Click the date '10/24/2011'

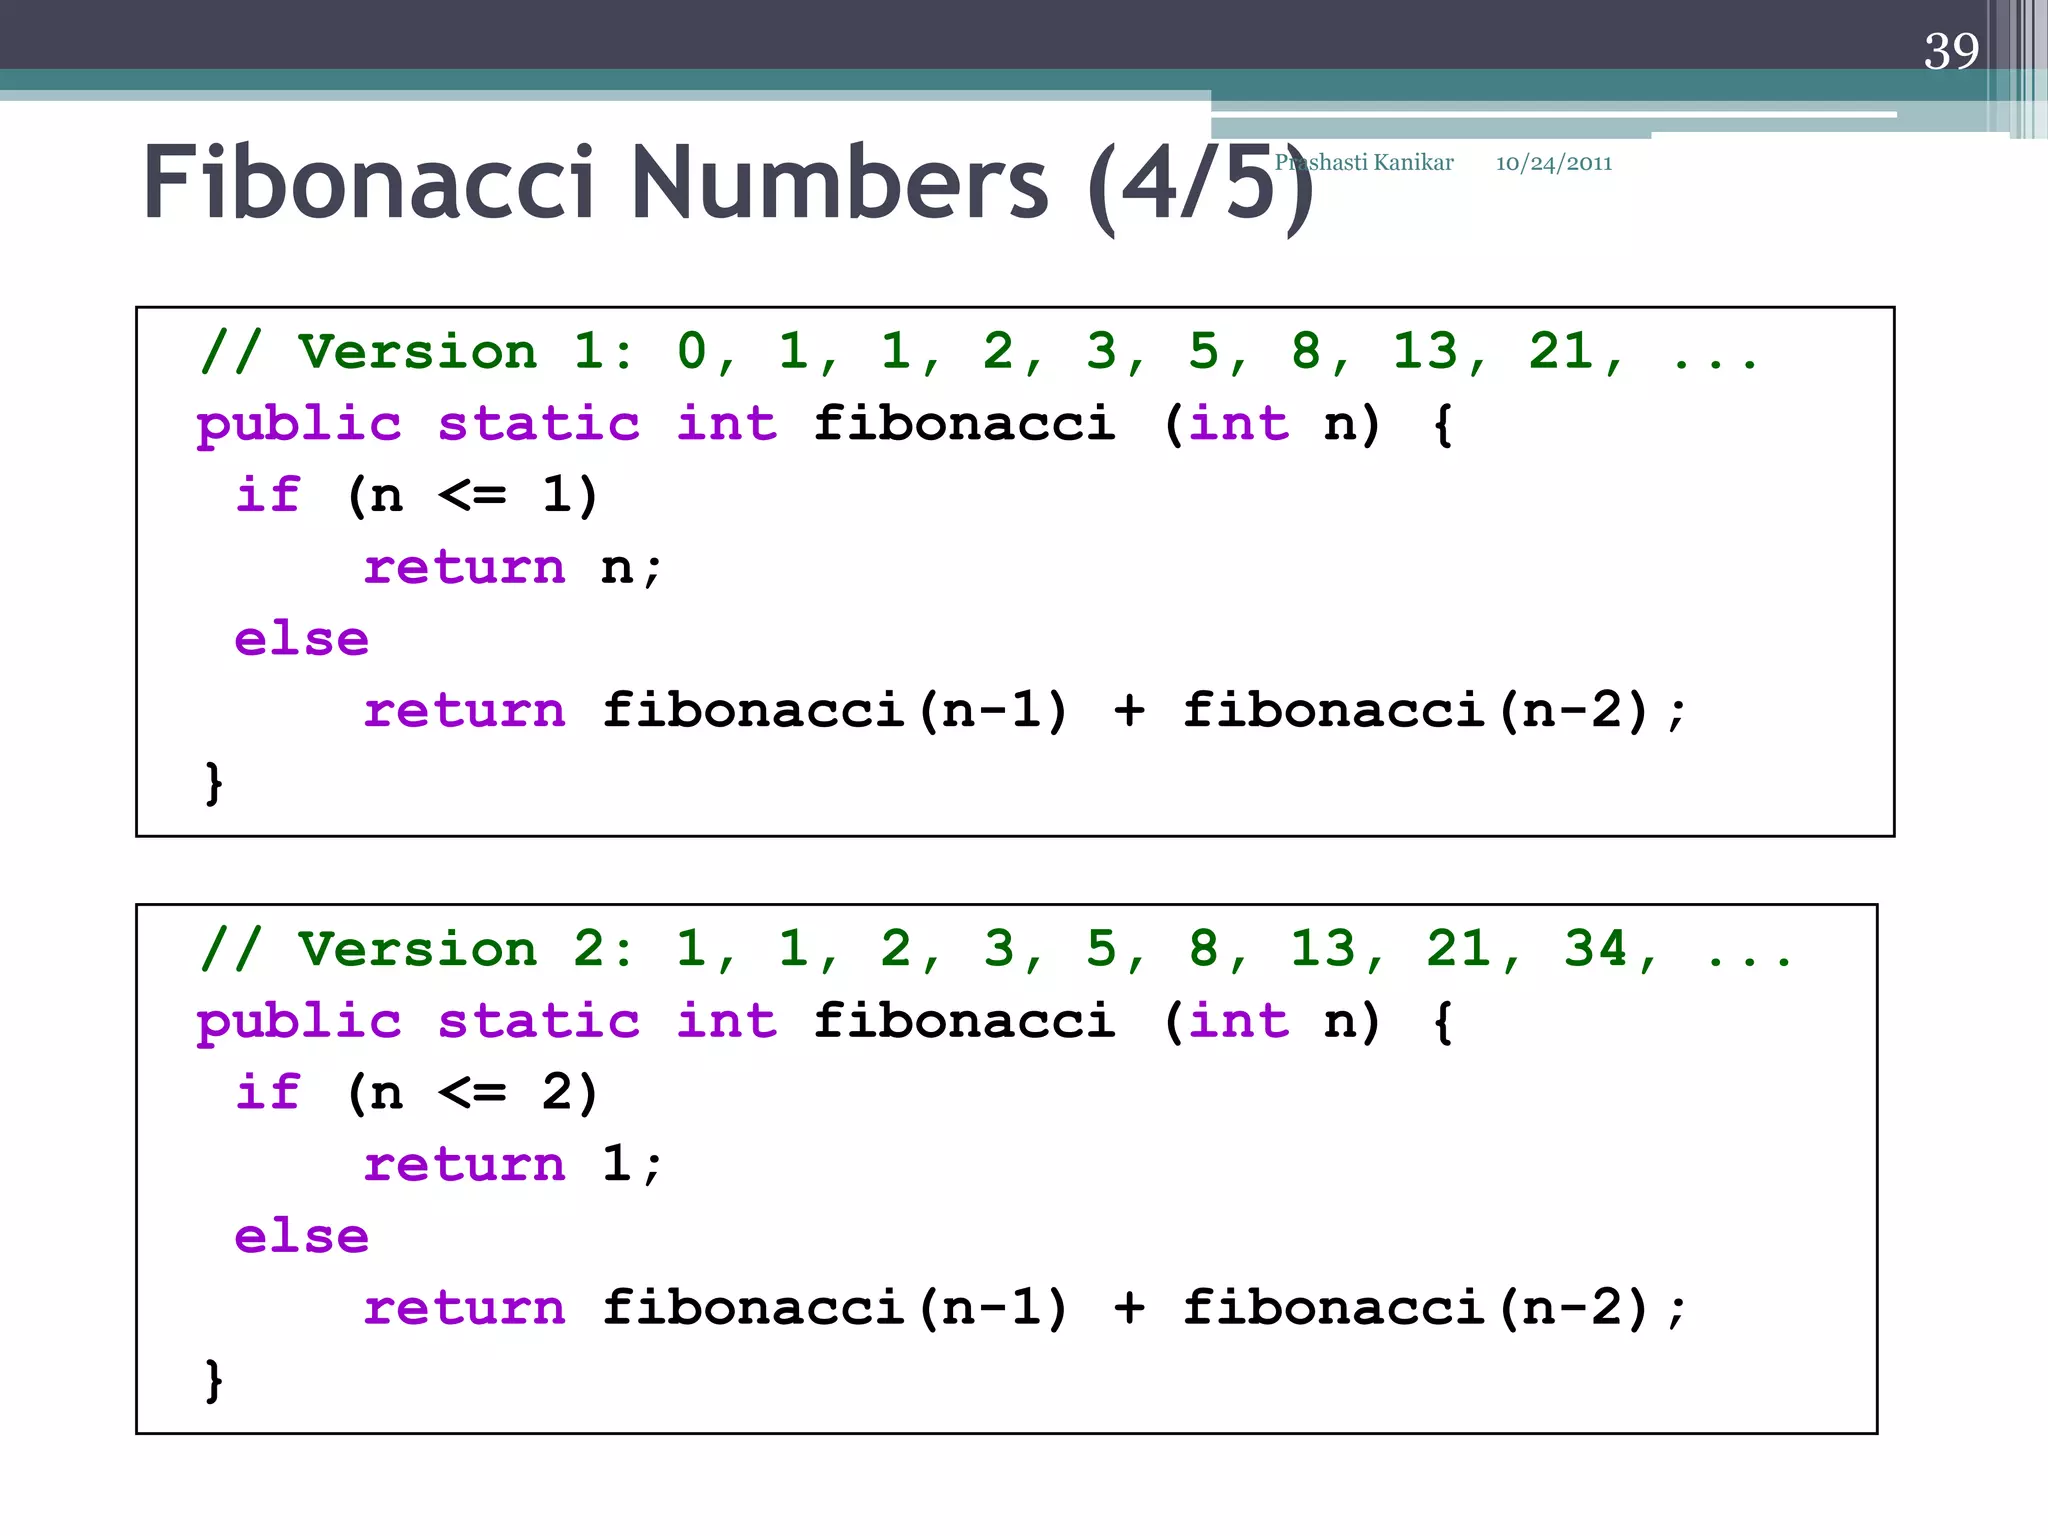1553,163
